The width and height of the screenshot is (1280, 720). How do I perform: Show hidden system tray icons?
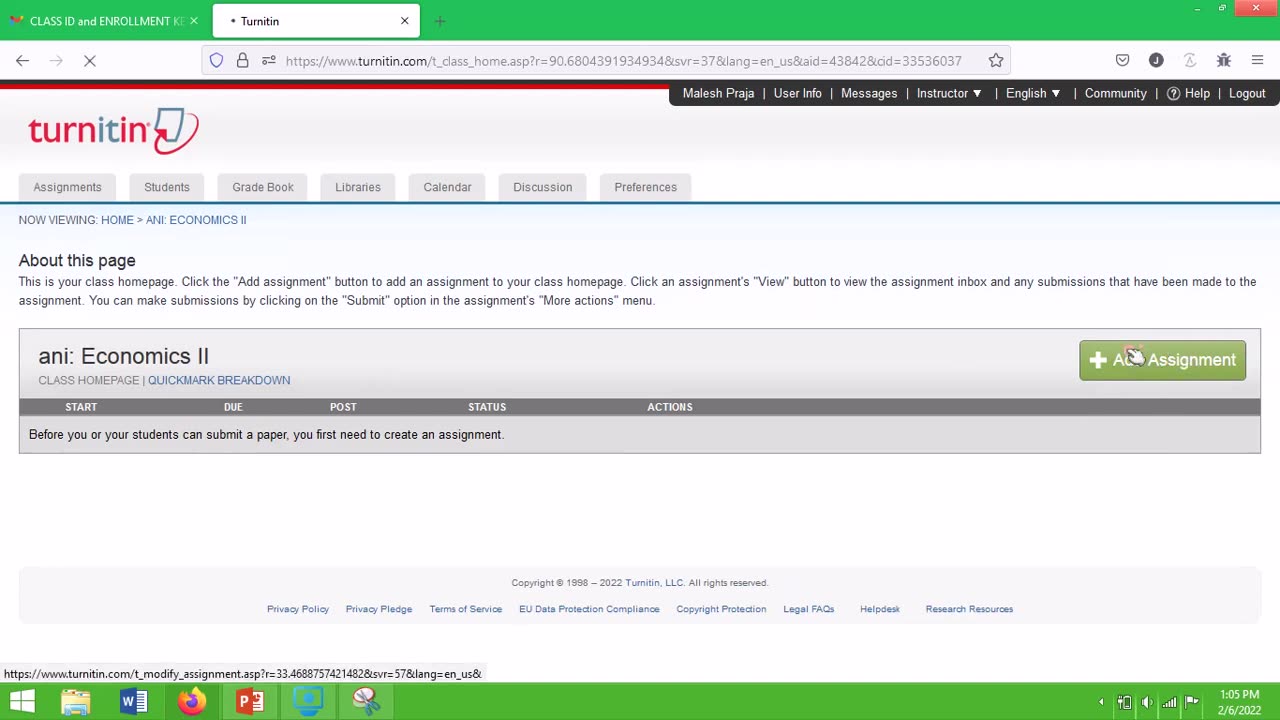click(x=1101, y=702)
